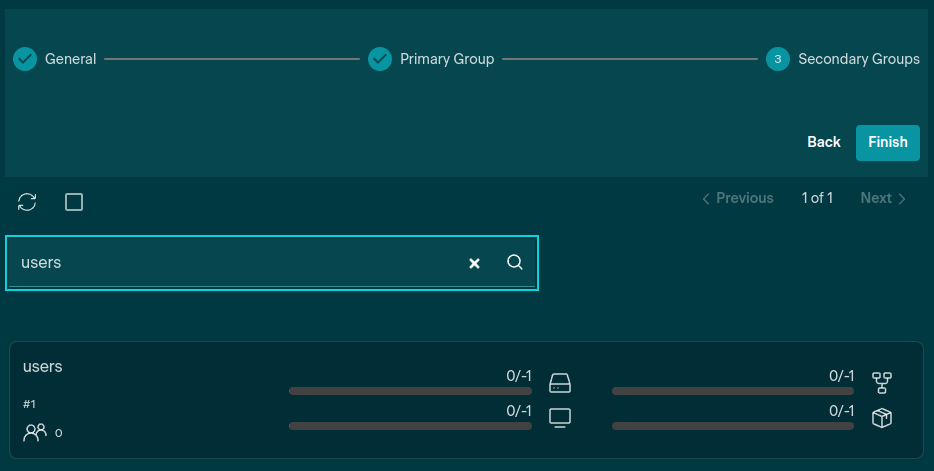
Task: Click the progress bar beside the hard drive icon
Action: coord(410,391)
